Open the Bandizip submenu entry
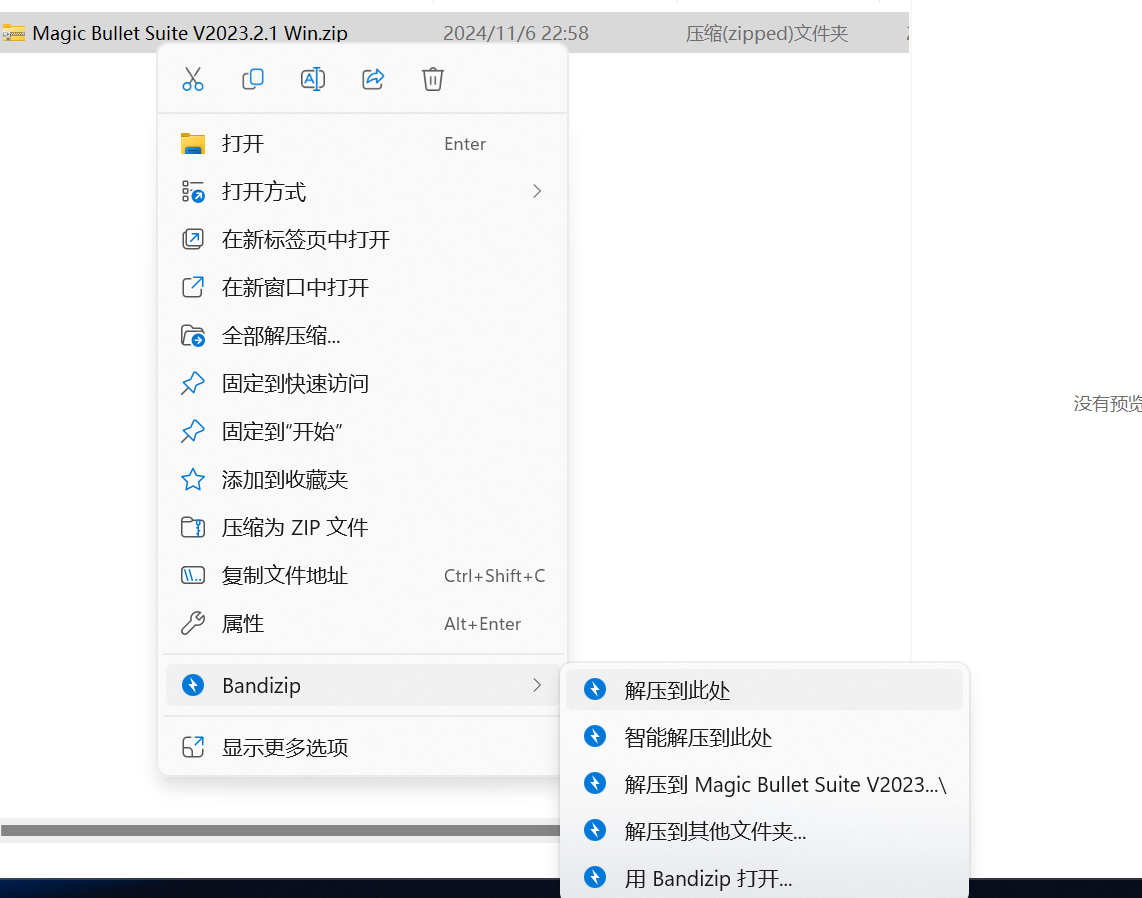This screenshot has width=1142, height=898. 363,685
